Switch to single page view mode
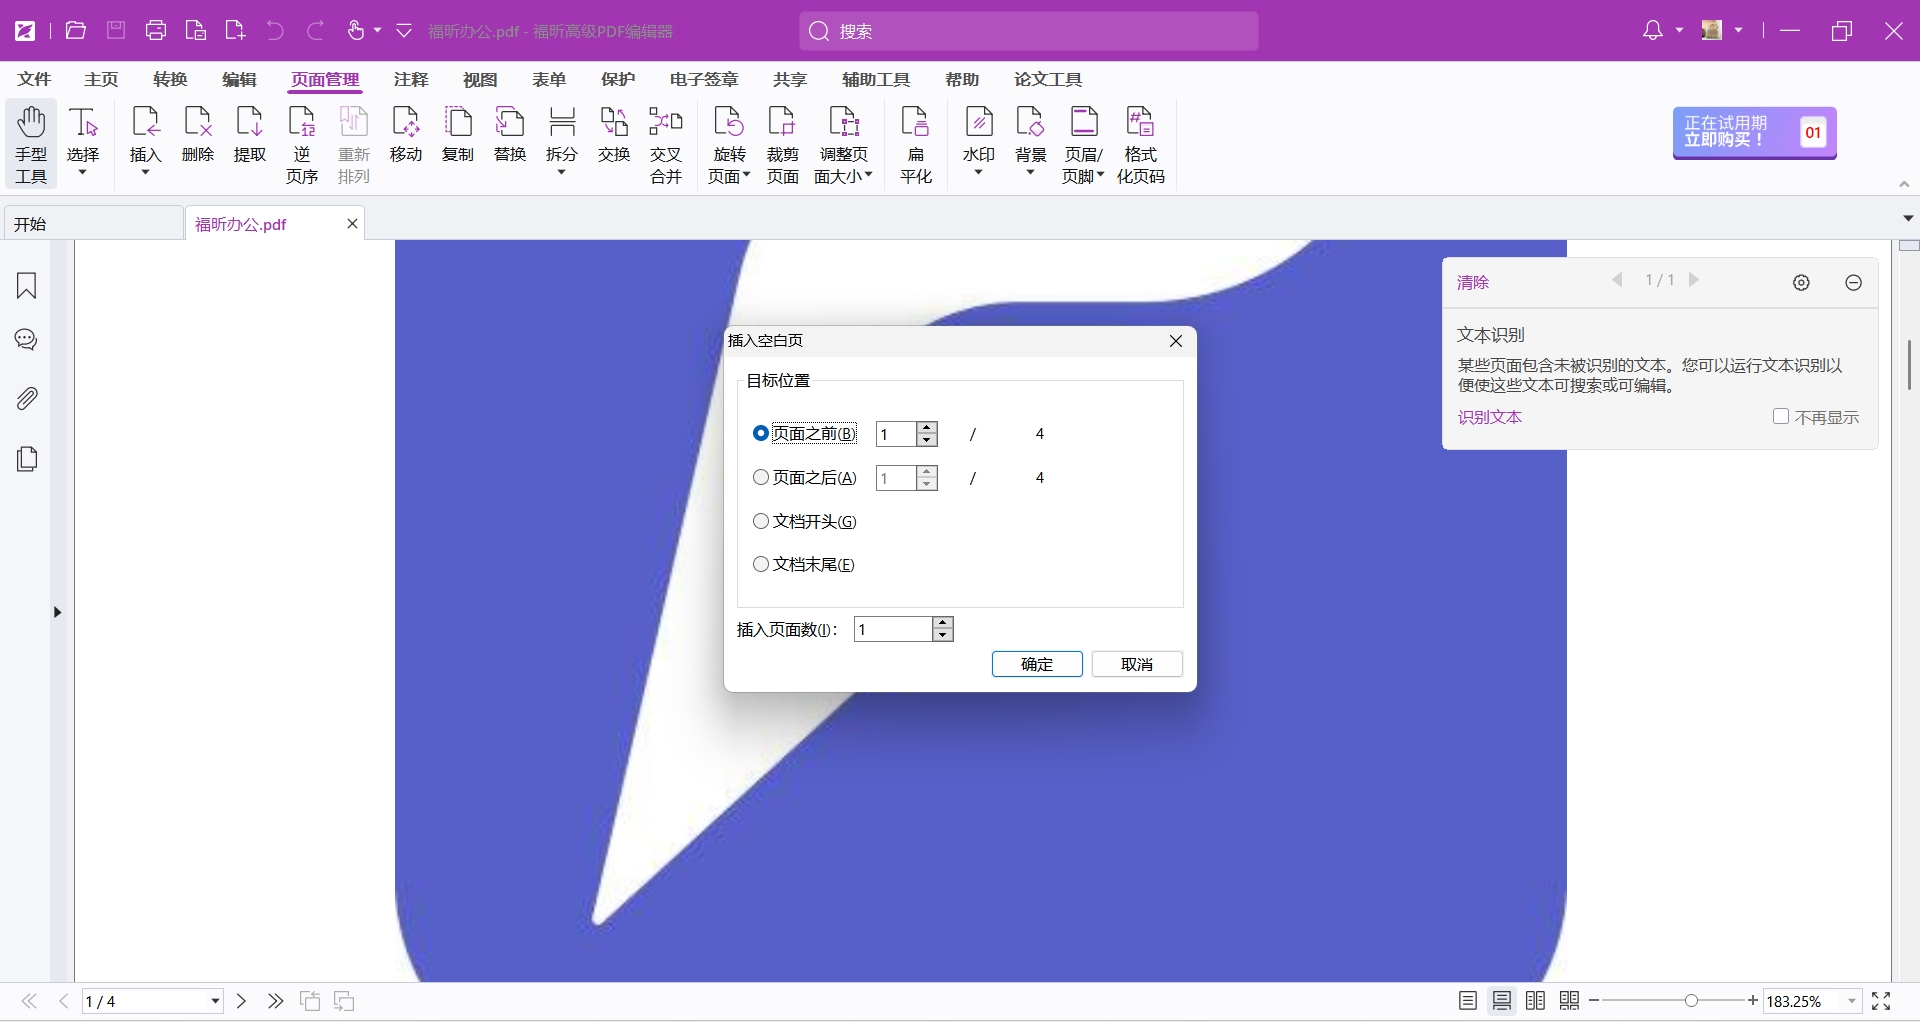This screenshot has height=1022, width=1920. pyautogui.click(x=1468, y=1001)
